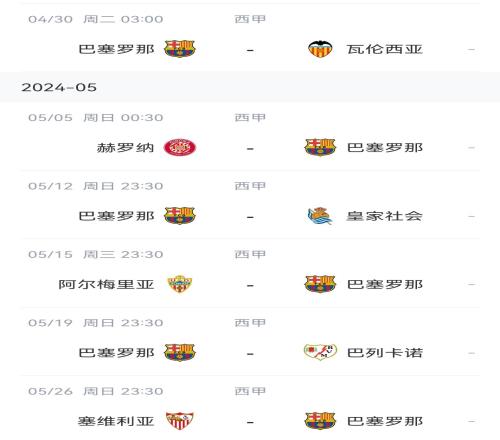
Task: Open team 巴列卡诺 page
Action: click(385, 353)
